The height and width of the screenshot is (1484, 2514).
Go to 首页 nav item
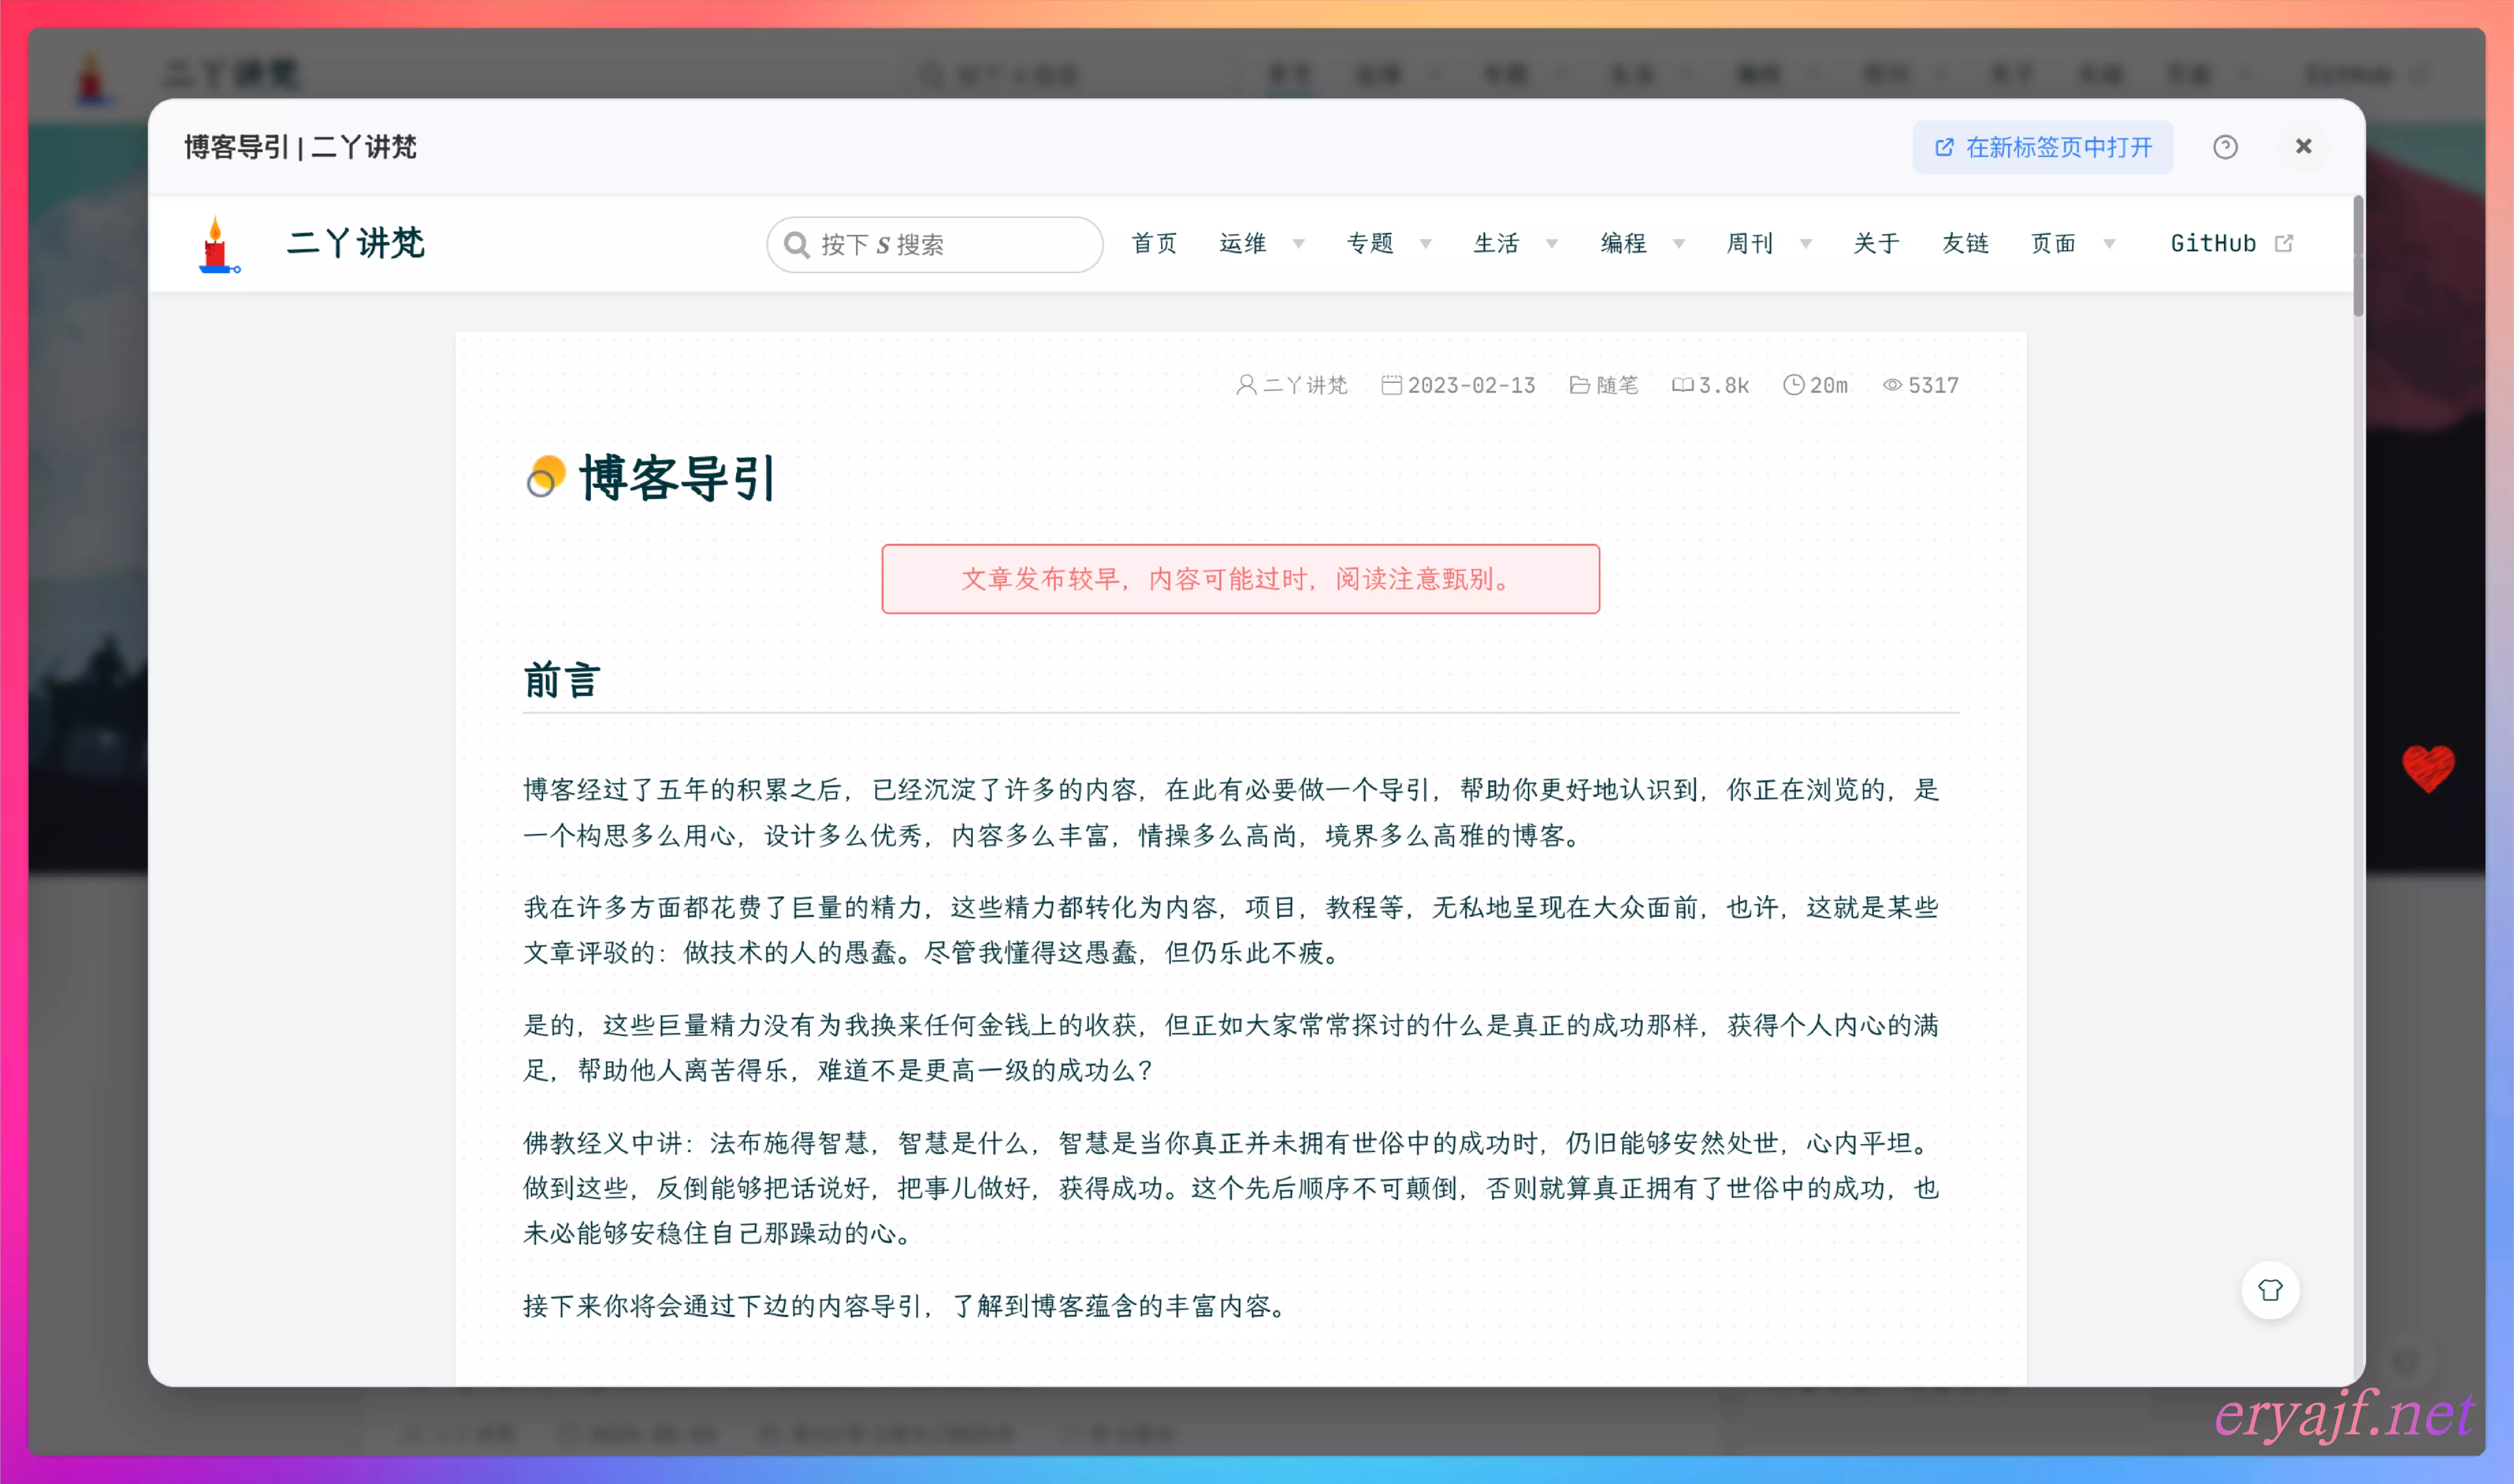(1154, 243)
